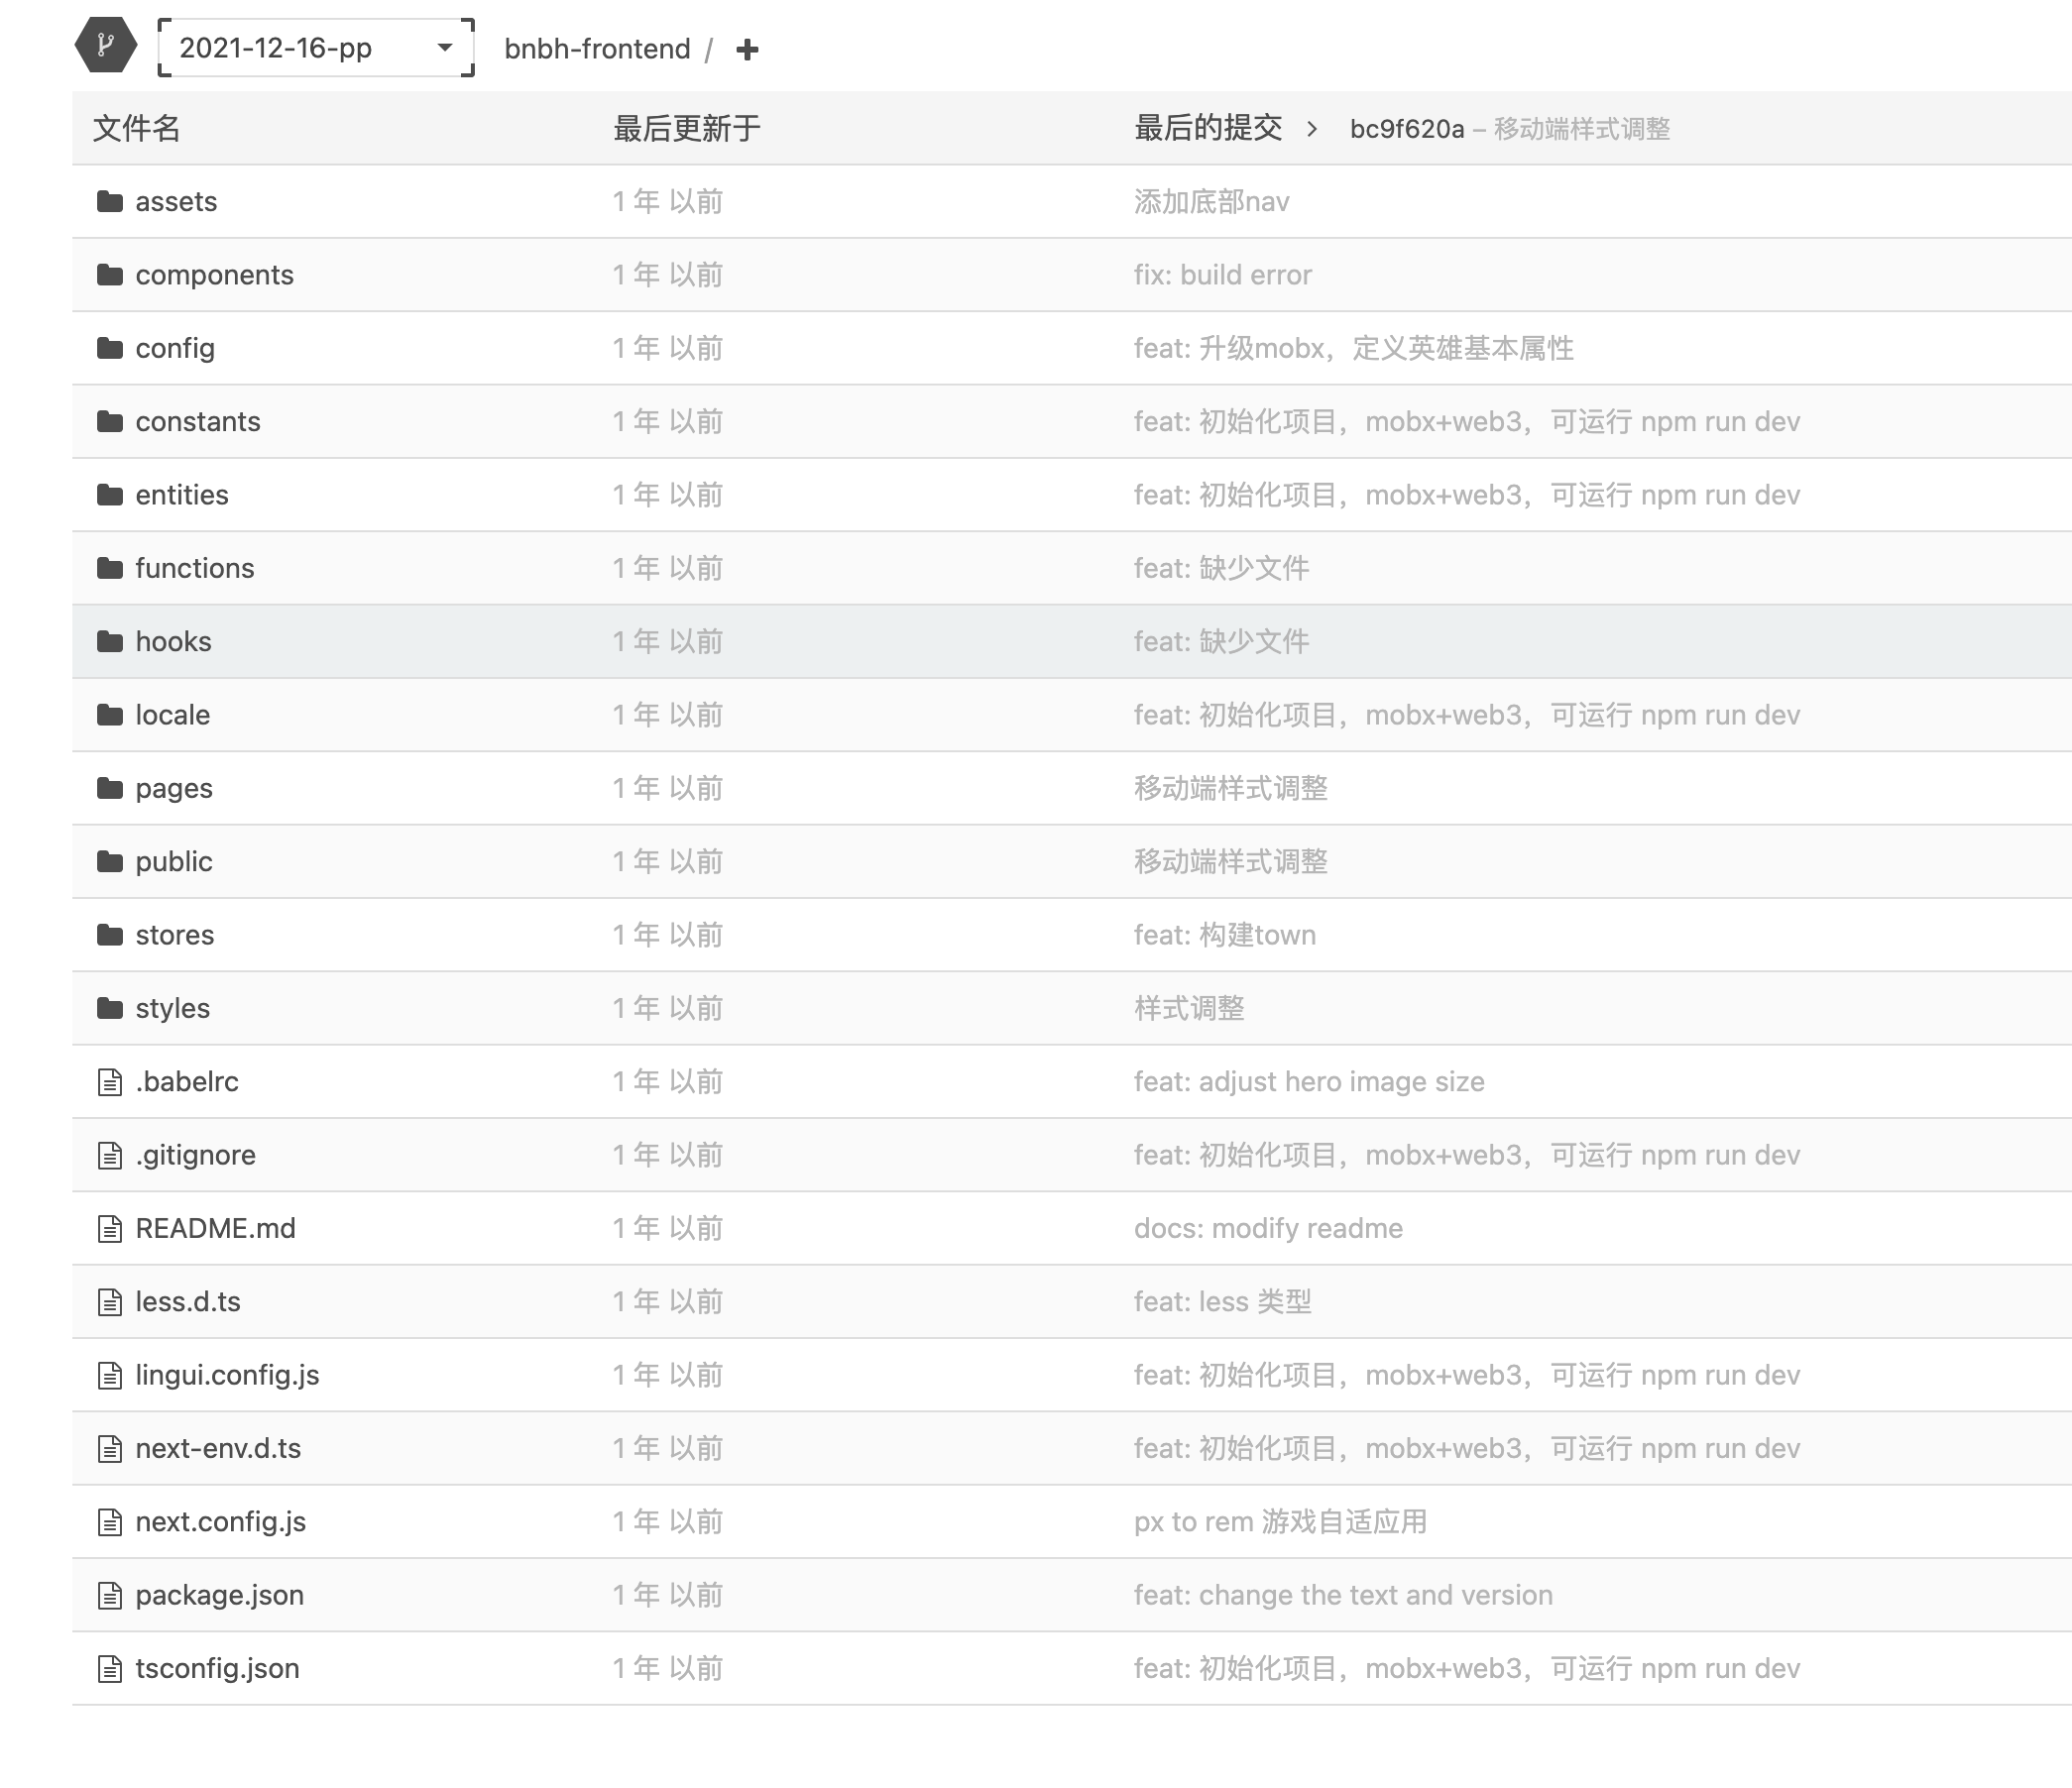Click the less.d.ts file icon

pyautogui.click(x=110, y=1302)
